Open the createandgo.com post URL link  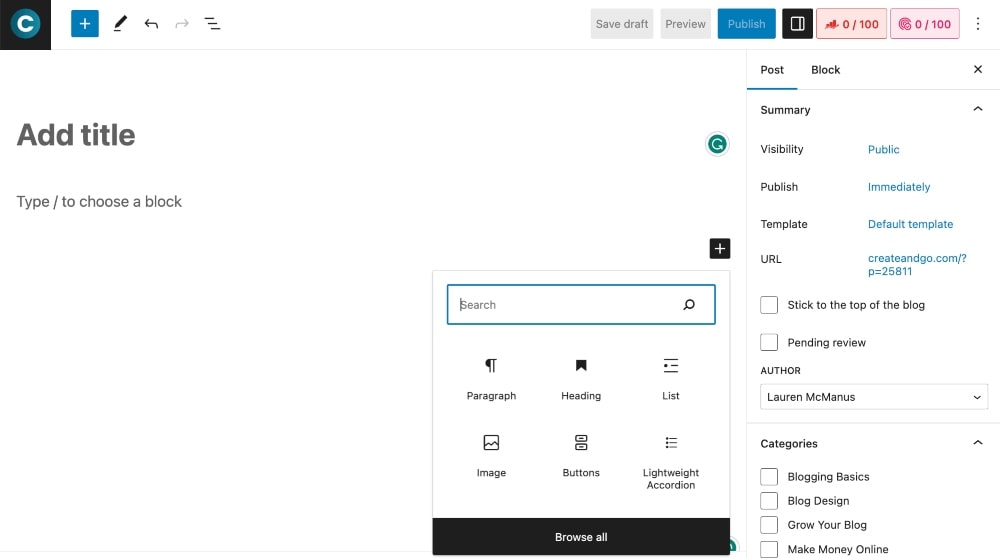click(x=917, y=265)
